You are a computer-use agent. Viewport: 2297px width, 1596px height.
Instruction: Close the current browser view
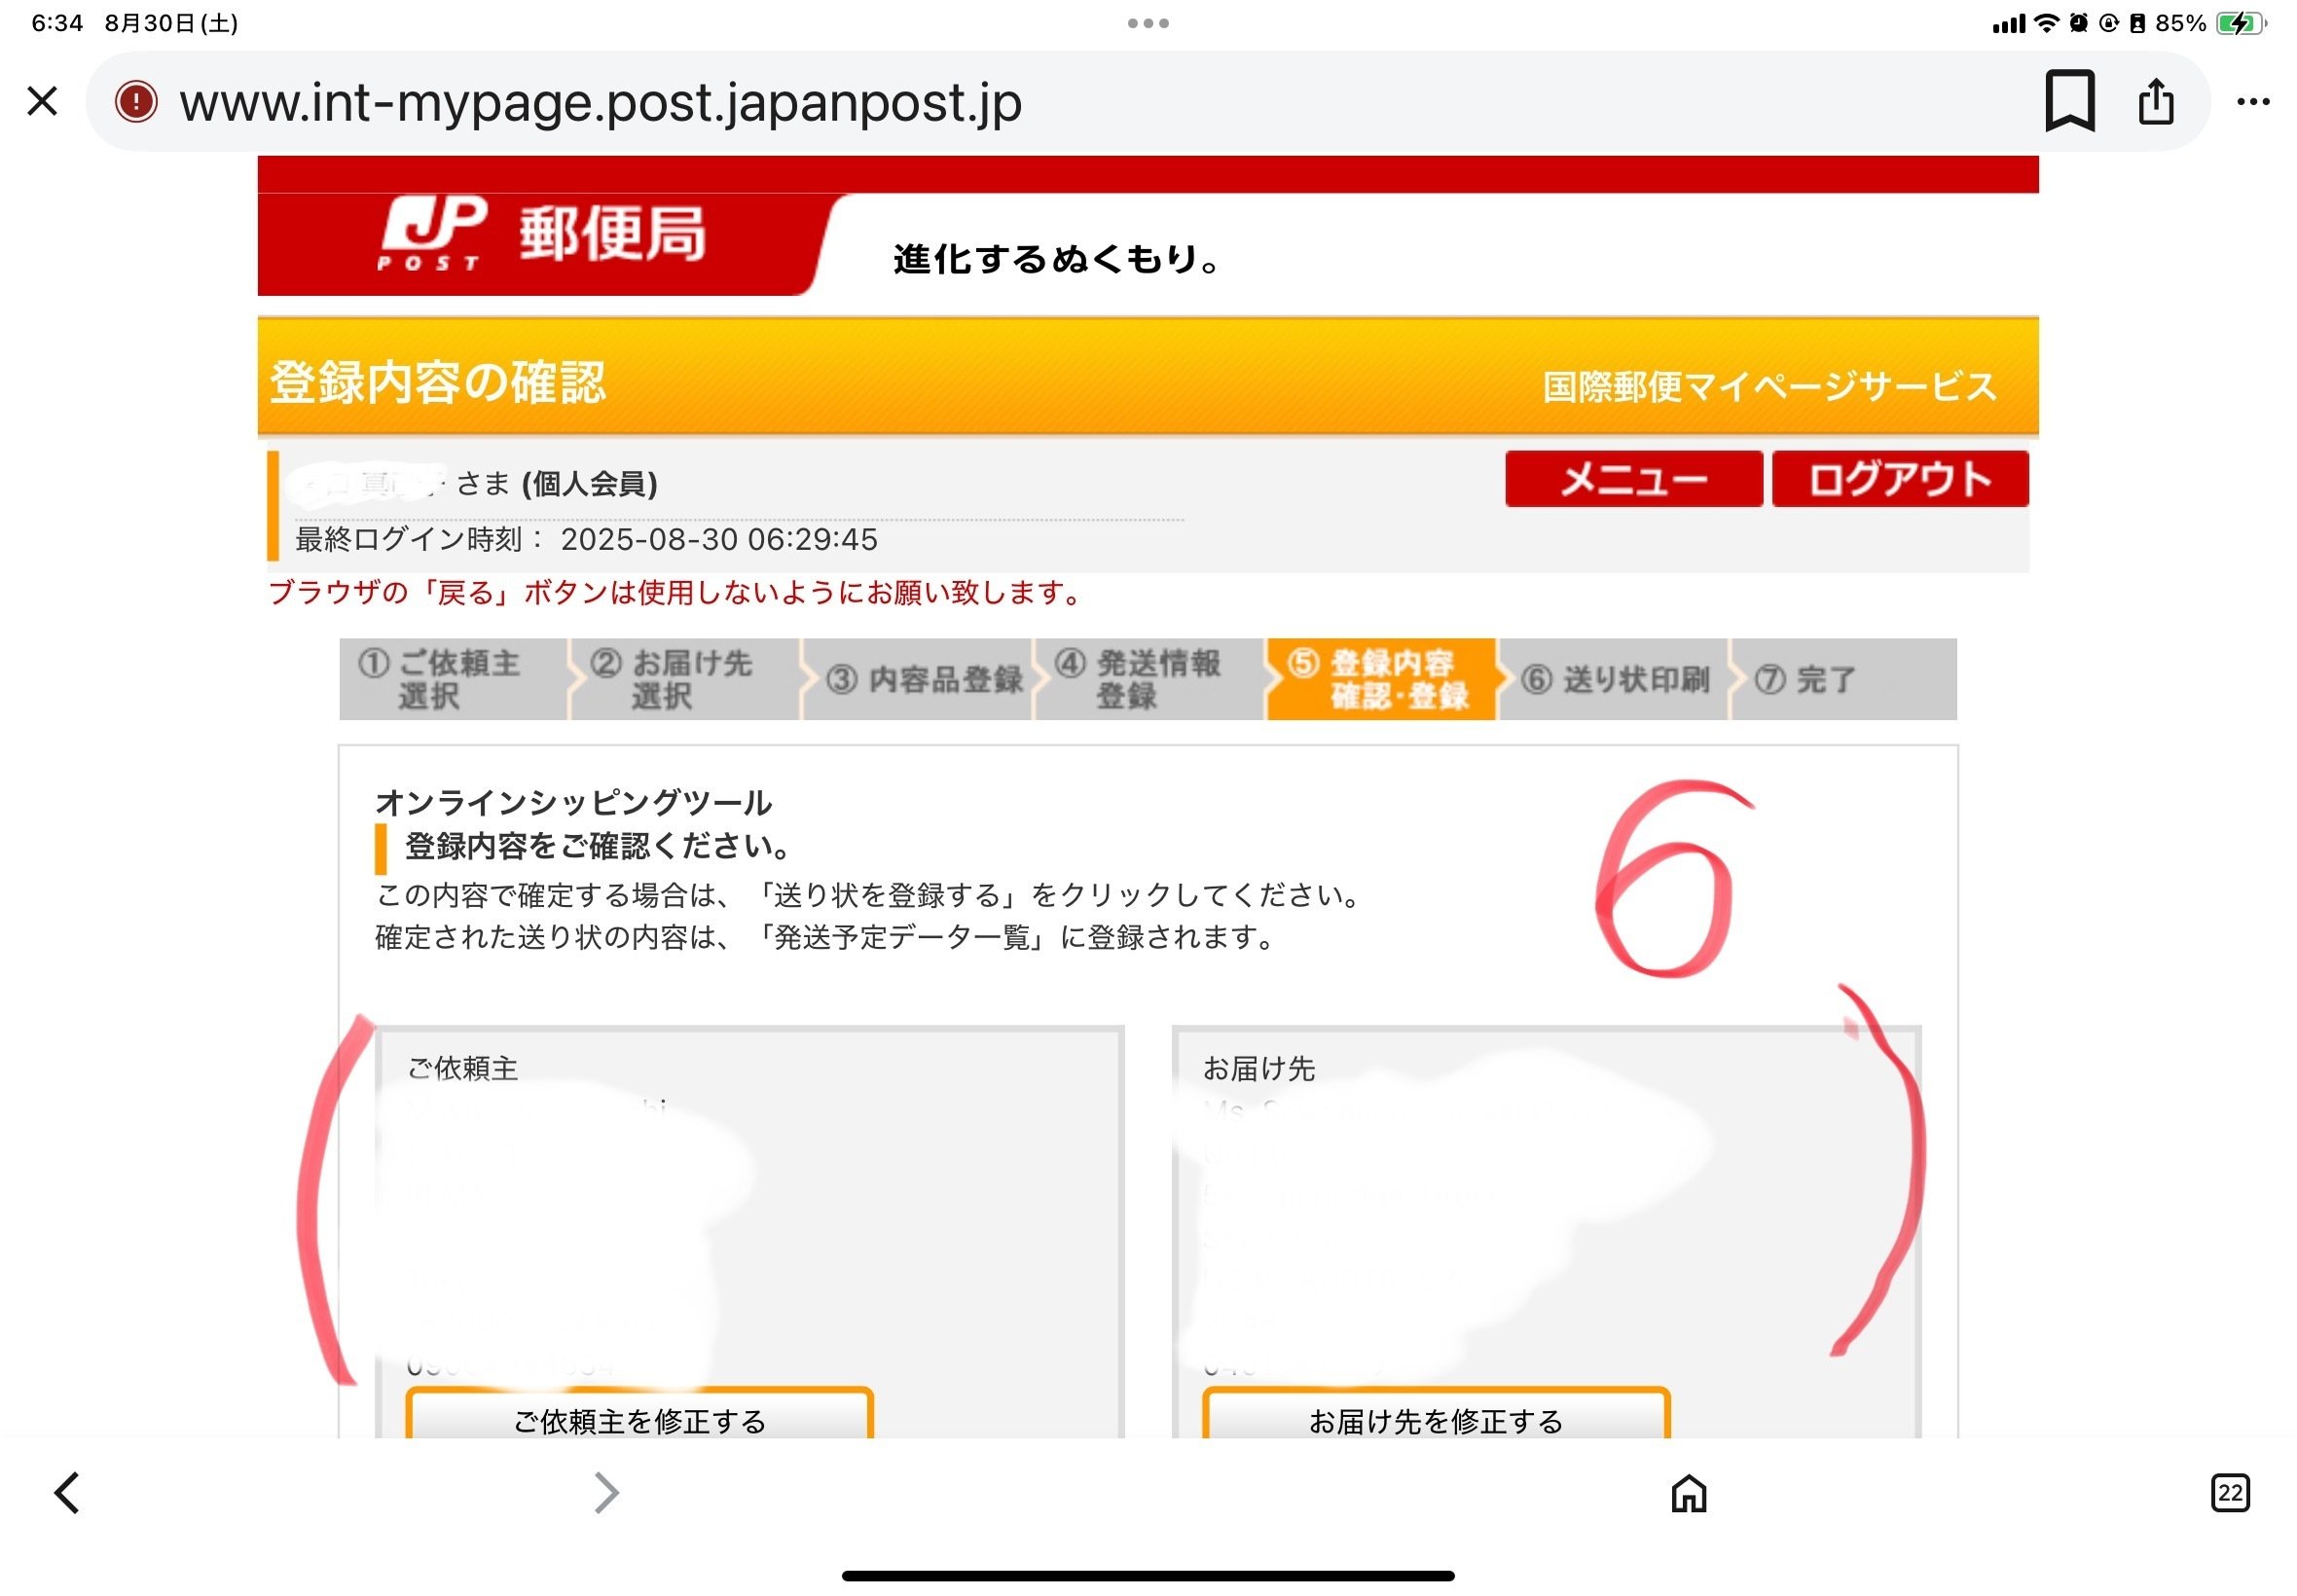click(x=43, y=102)
